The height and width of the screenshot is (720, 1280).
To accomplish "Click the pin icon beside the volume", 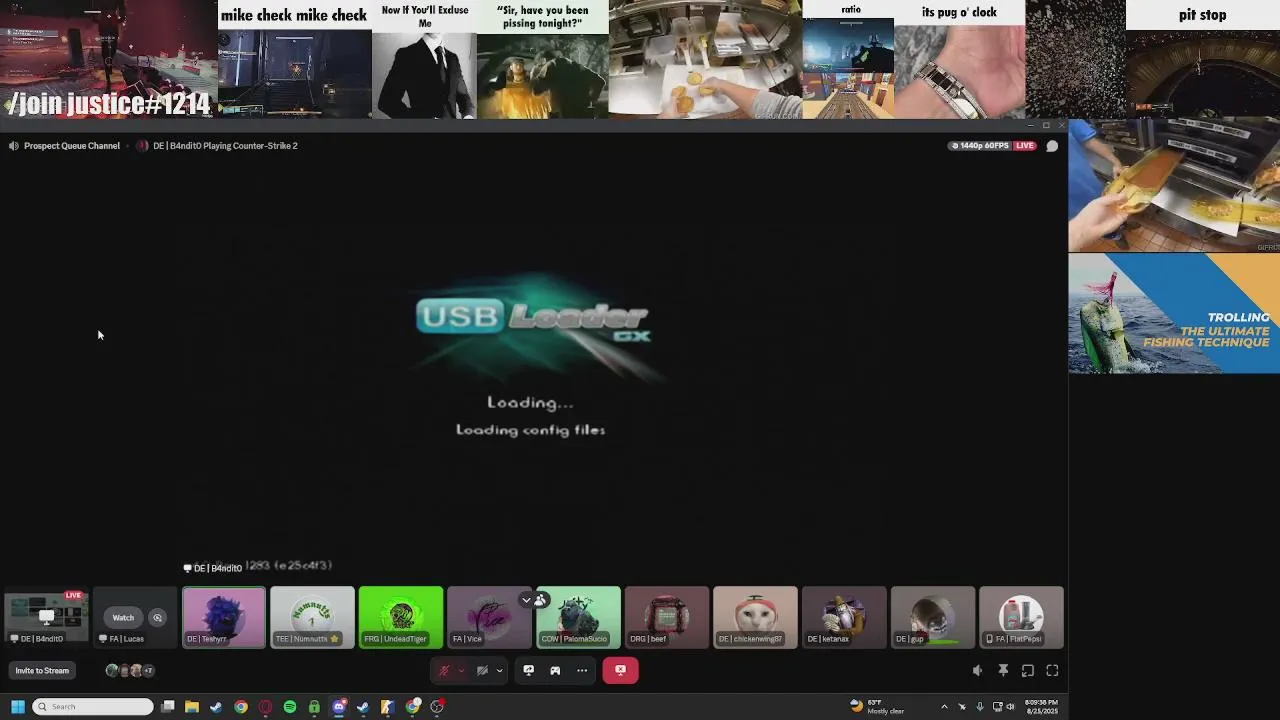I will click(1003, 671).
